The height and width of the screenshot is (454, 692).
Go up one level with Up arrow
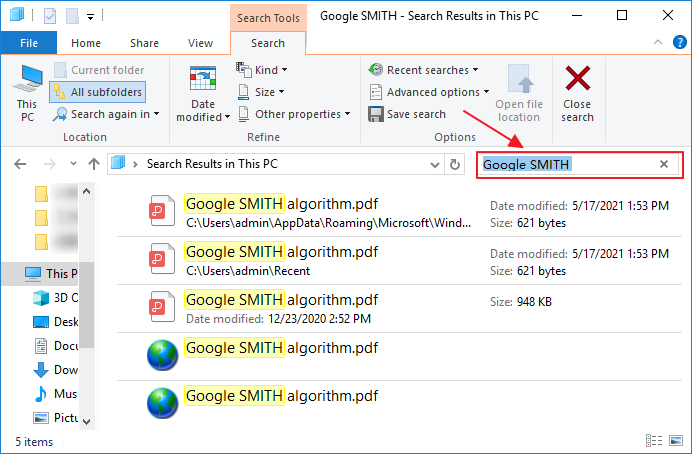point(94,164)
